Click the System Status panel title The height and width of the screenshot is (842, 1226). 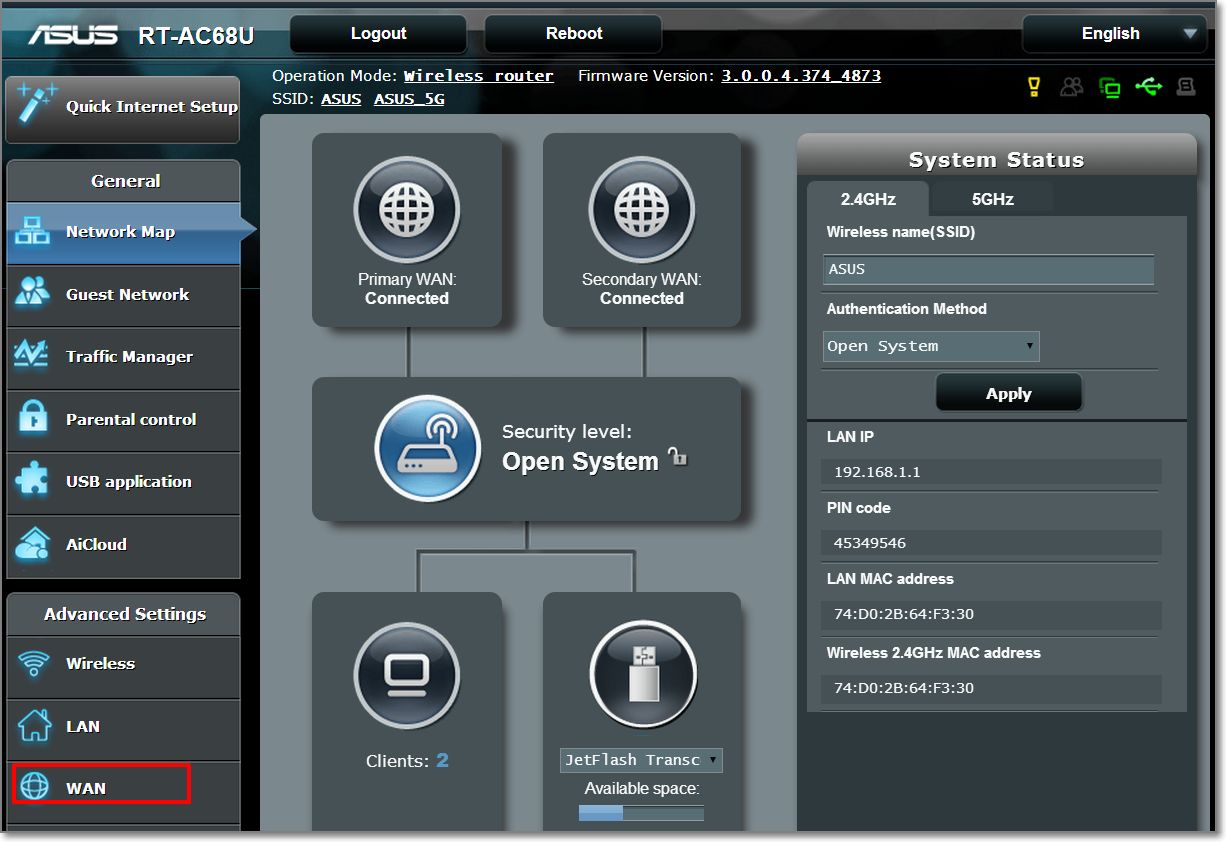coord(996,160)
